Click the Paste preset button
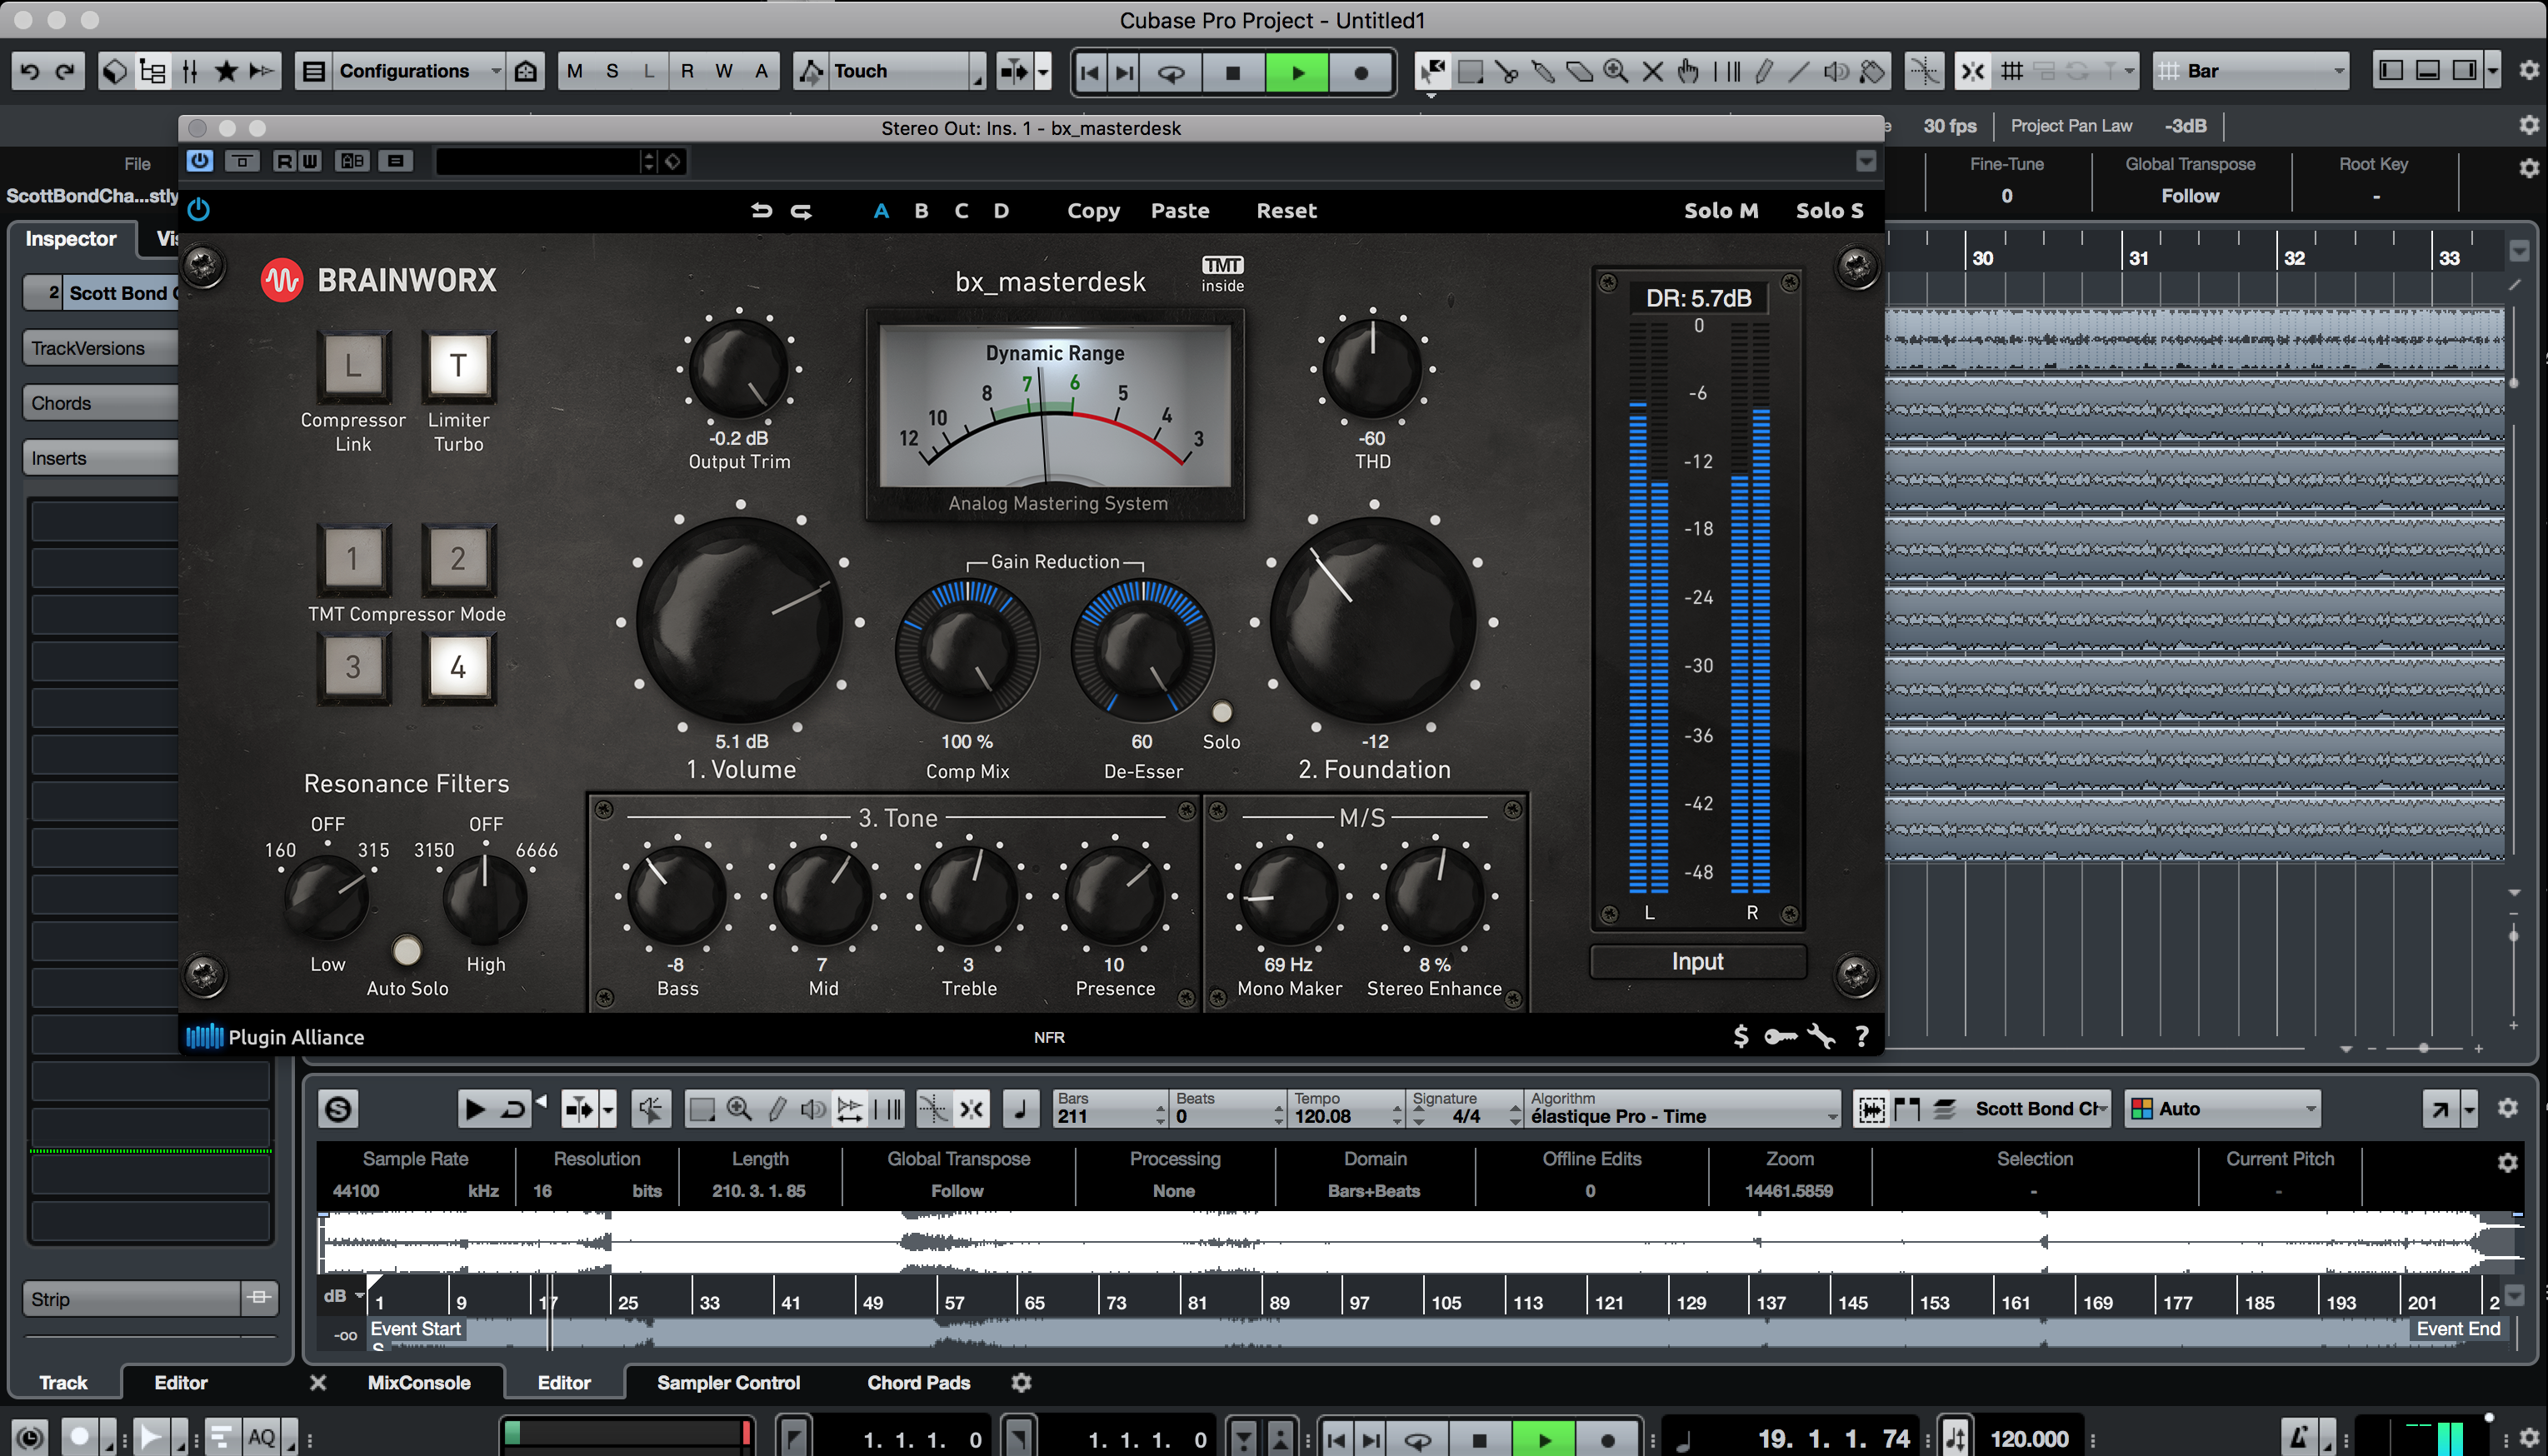 pyautogui.click(x=1182, y=210)
